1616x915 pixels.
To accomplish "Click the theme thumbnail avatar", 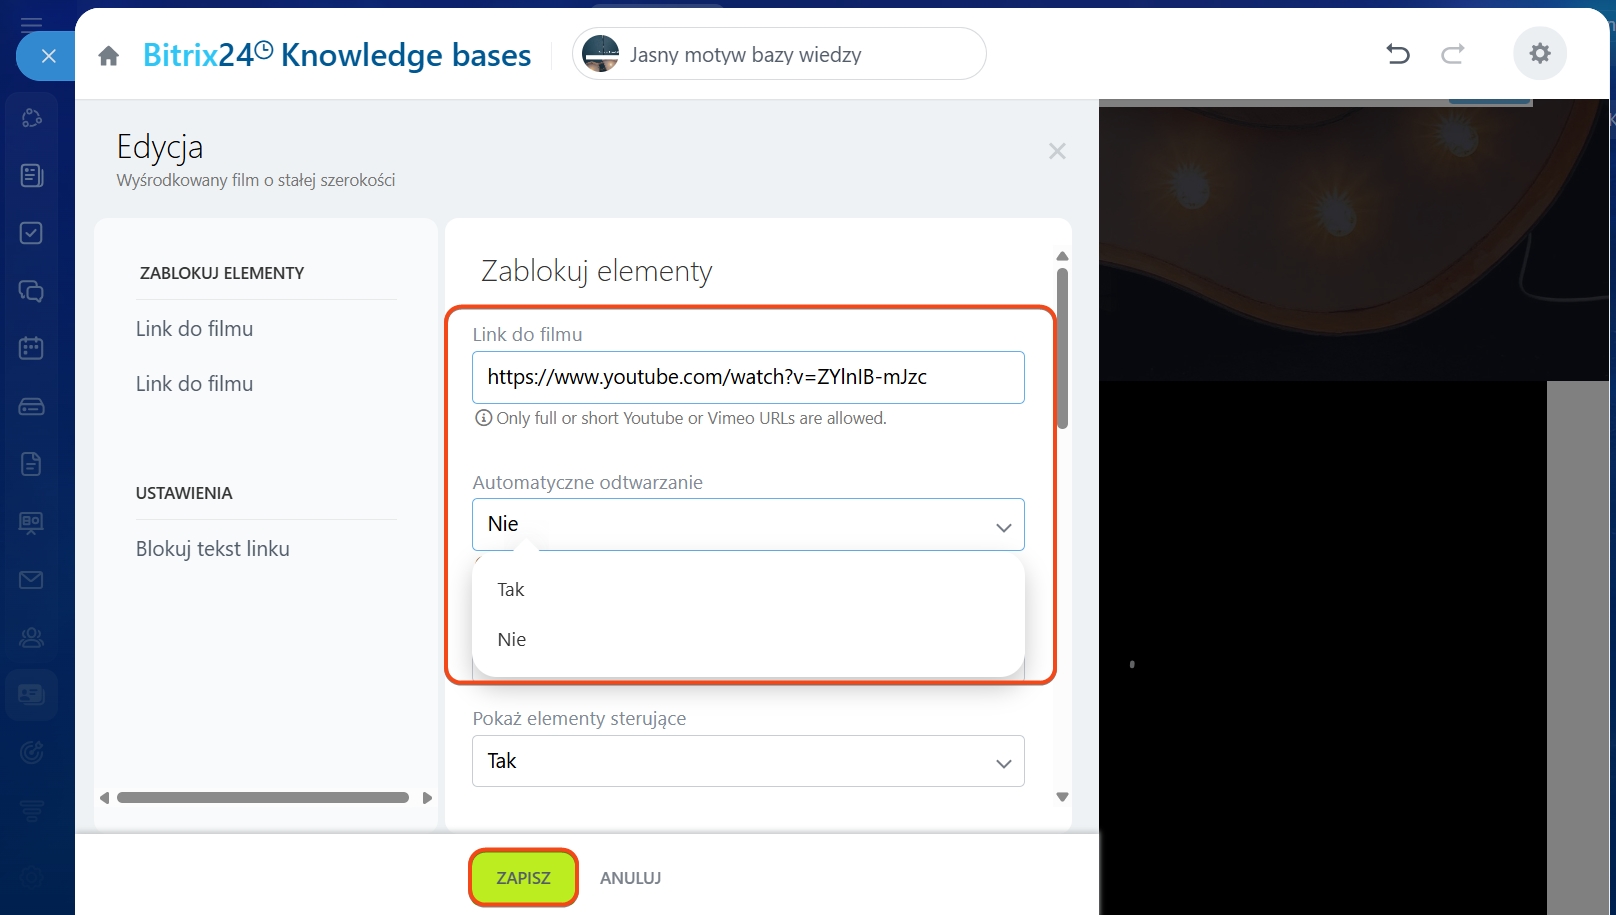I will tap(601, 54).
